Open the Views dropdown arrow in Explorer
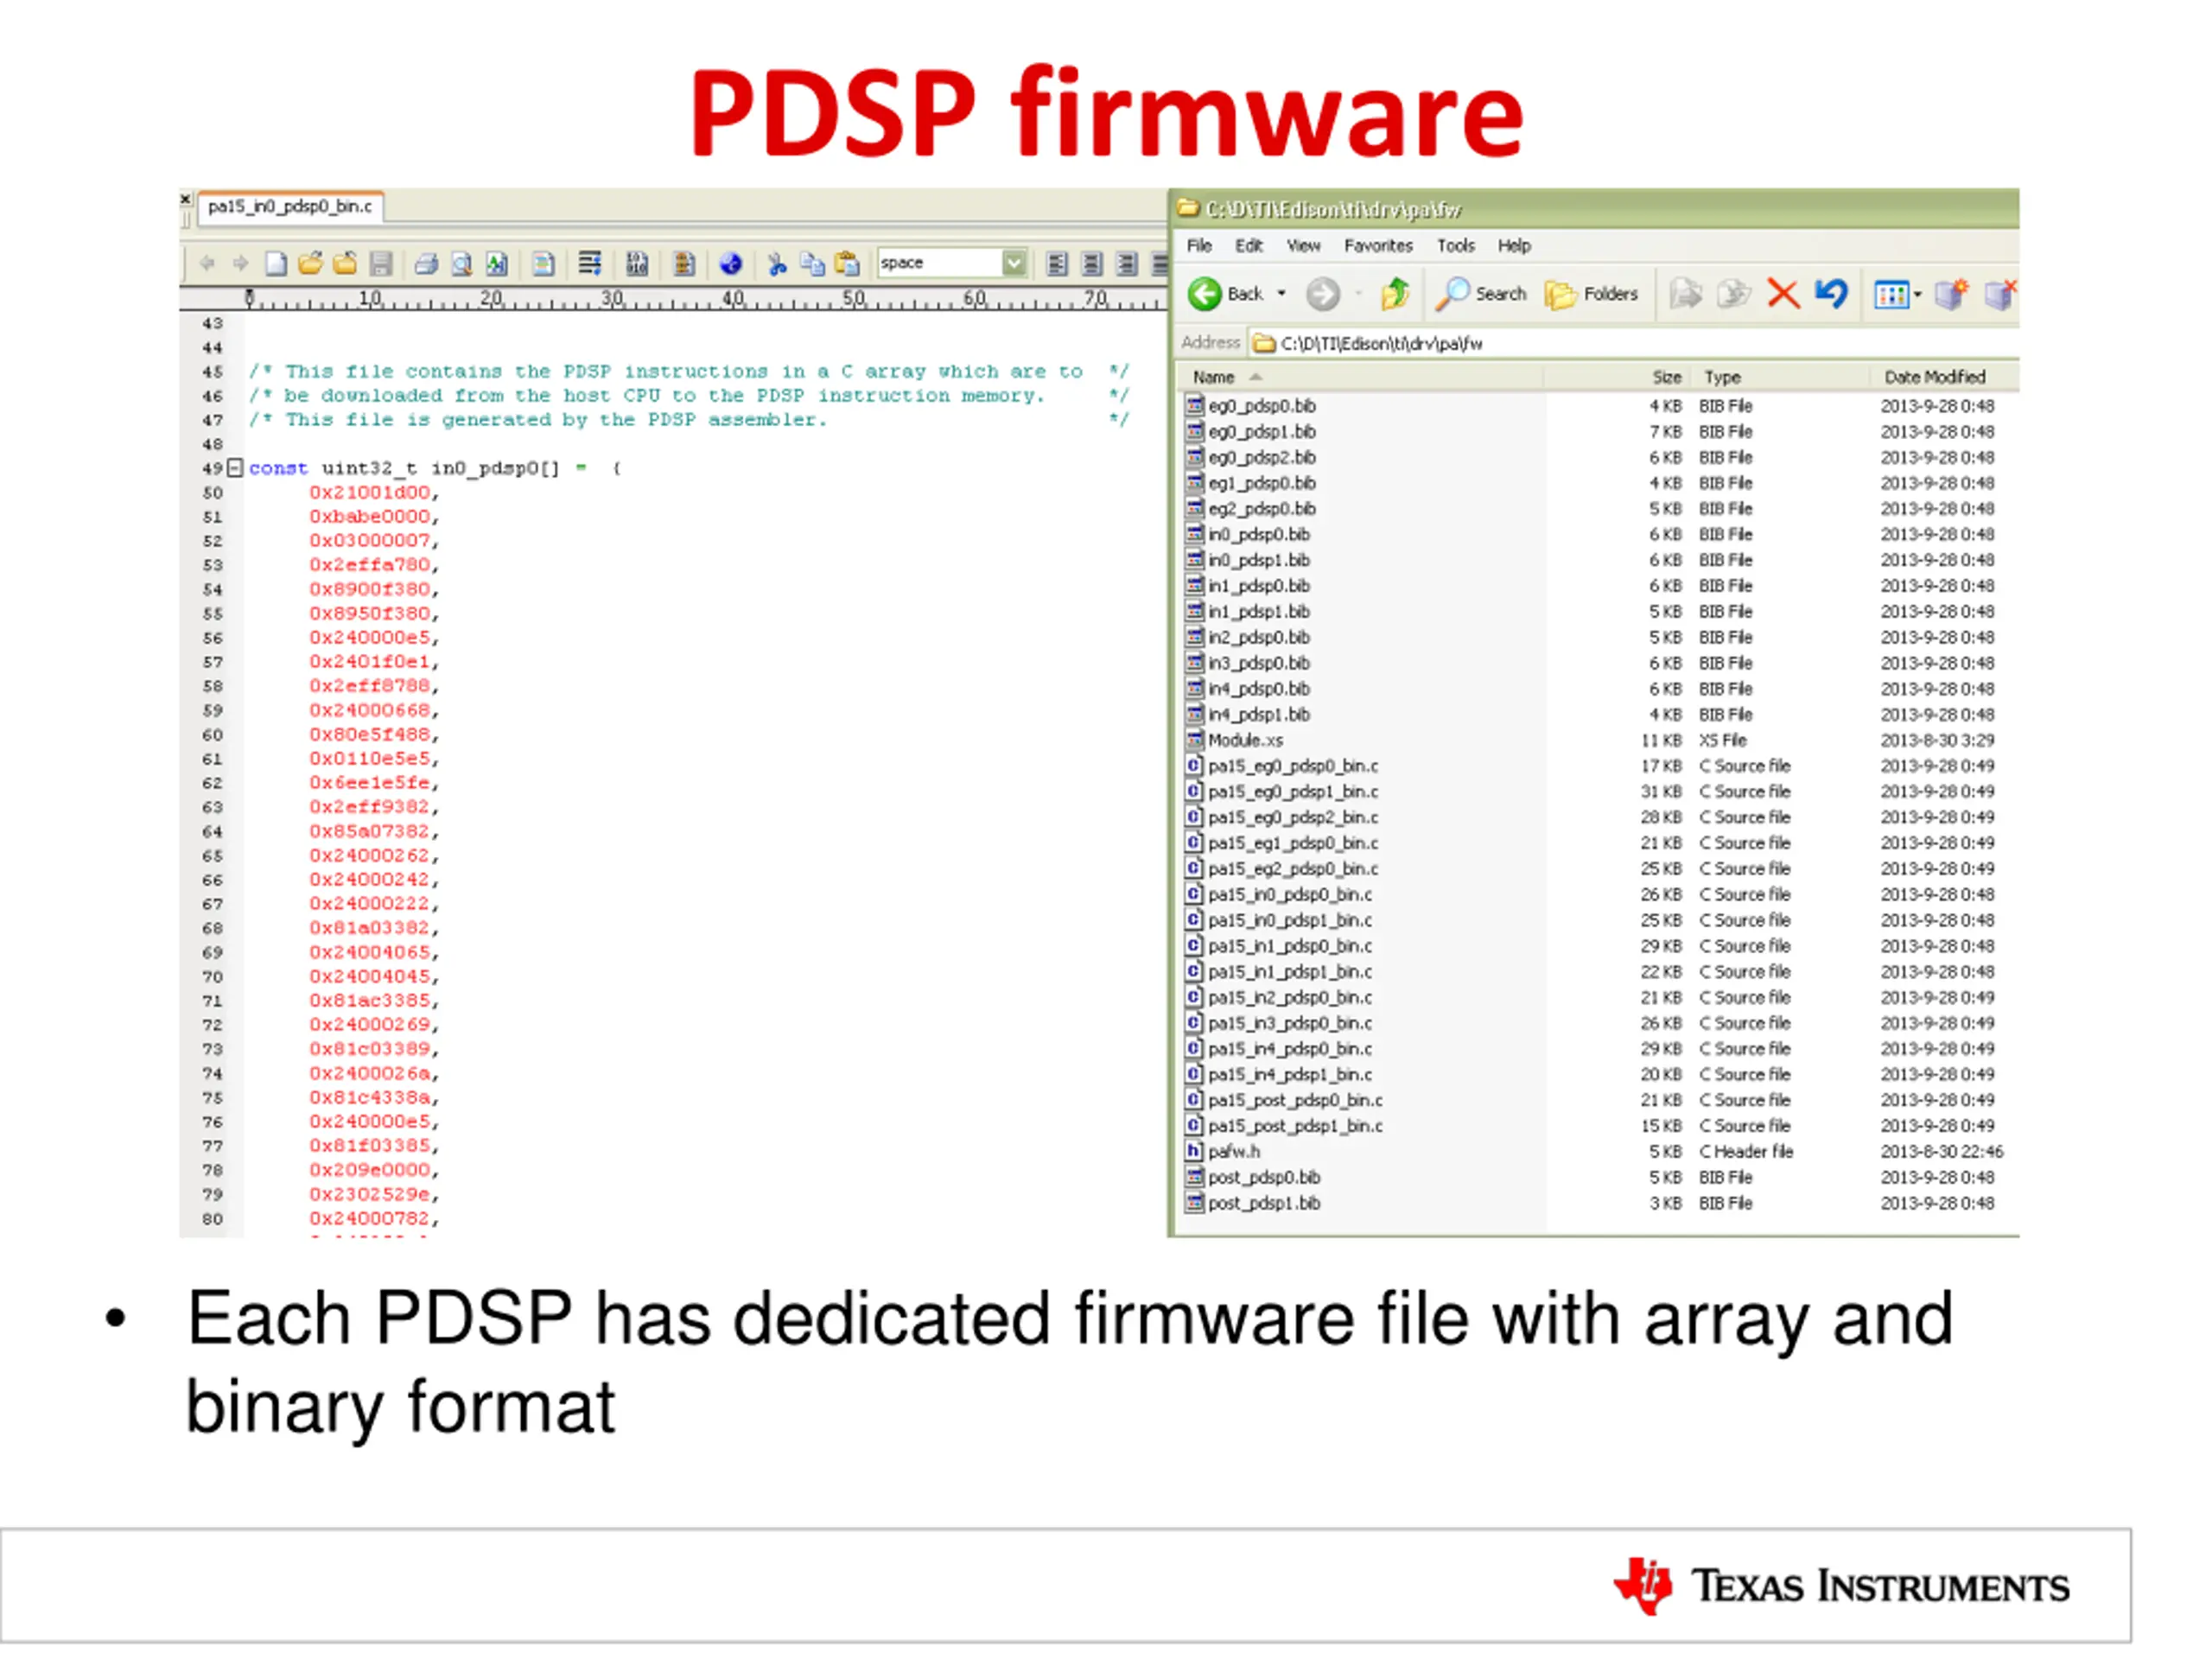Viewport: 2212px width, 1659px height. click(1917, 295)
